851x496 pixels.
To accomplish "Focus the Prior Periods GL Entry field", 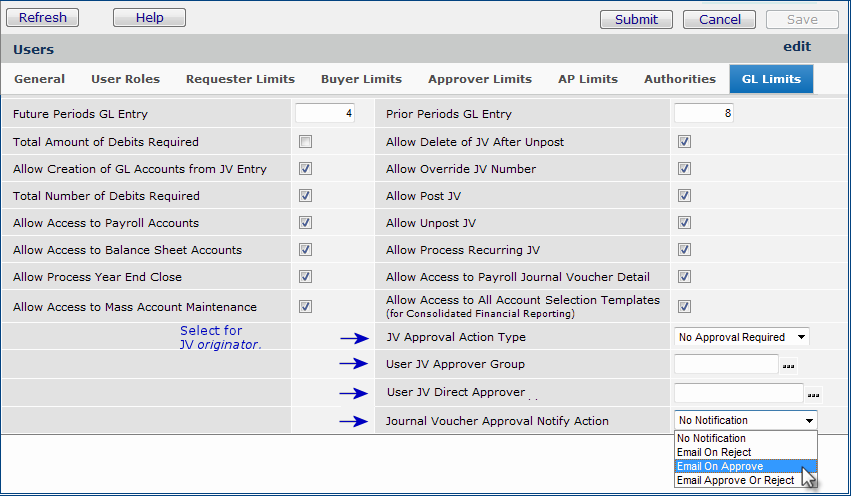I will 704,114.
